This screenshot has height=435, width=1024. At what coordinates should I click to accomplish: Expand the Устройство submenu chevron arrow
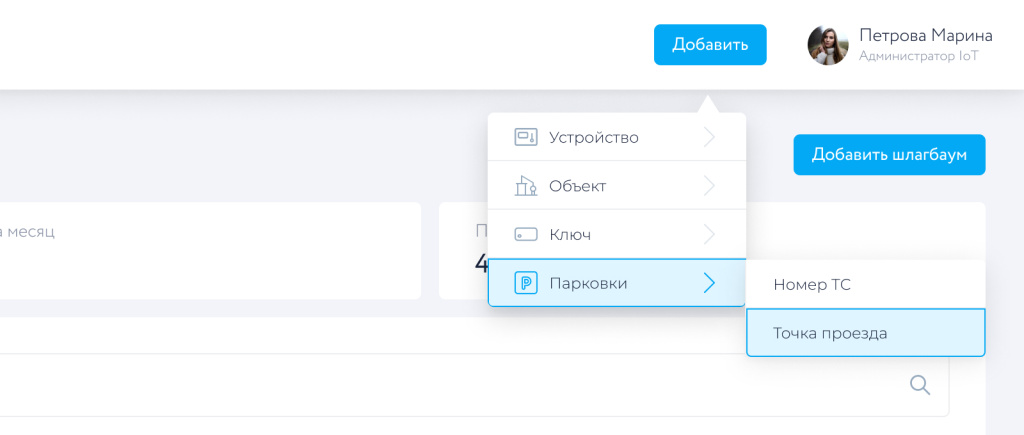click(x=709, y=137)
